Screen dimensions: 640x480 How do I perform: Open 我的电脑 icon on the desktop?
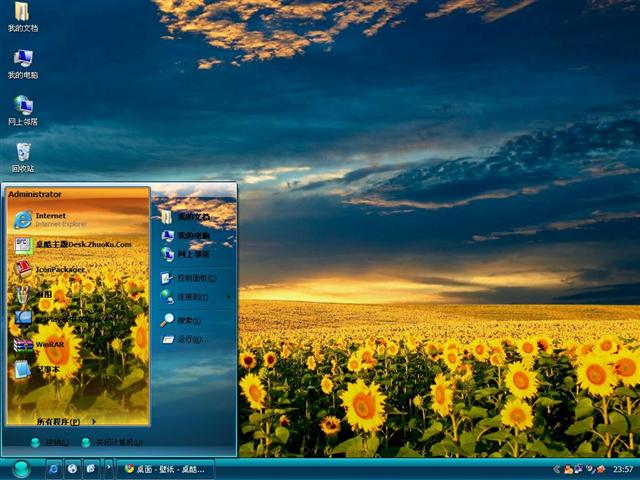pos(22,62)
